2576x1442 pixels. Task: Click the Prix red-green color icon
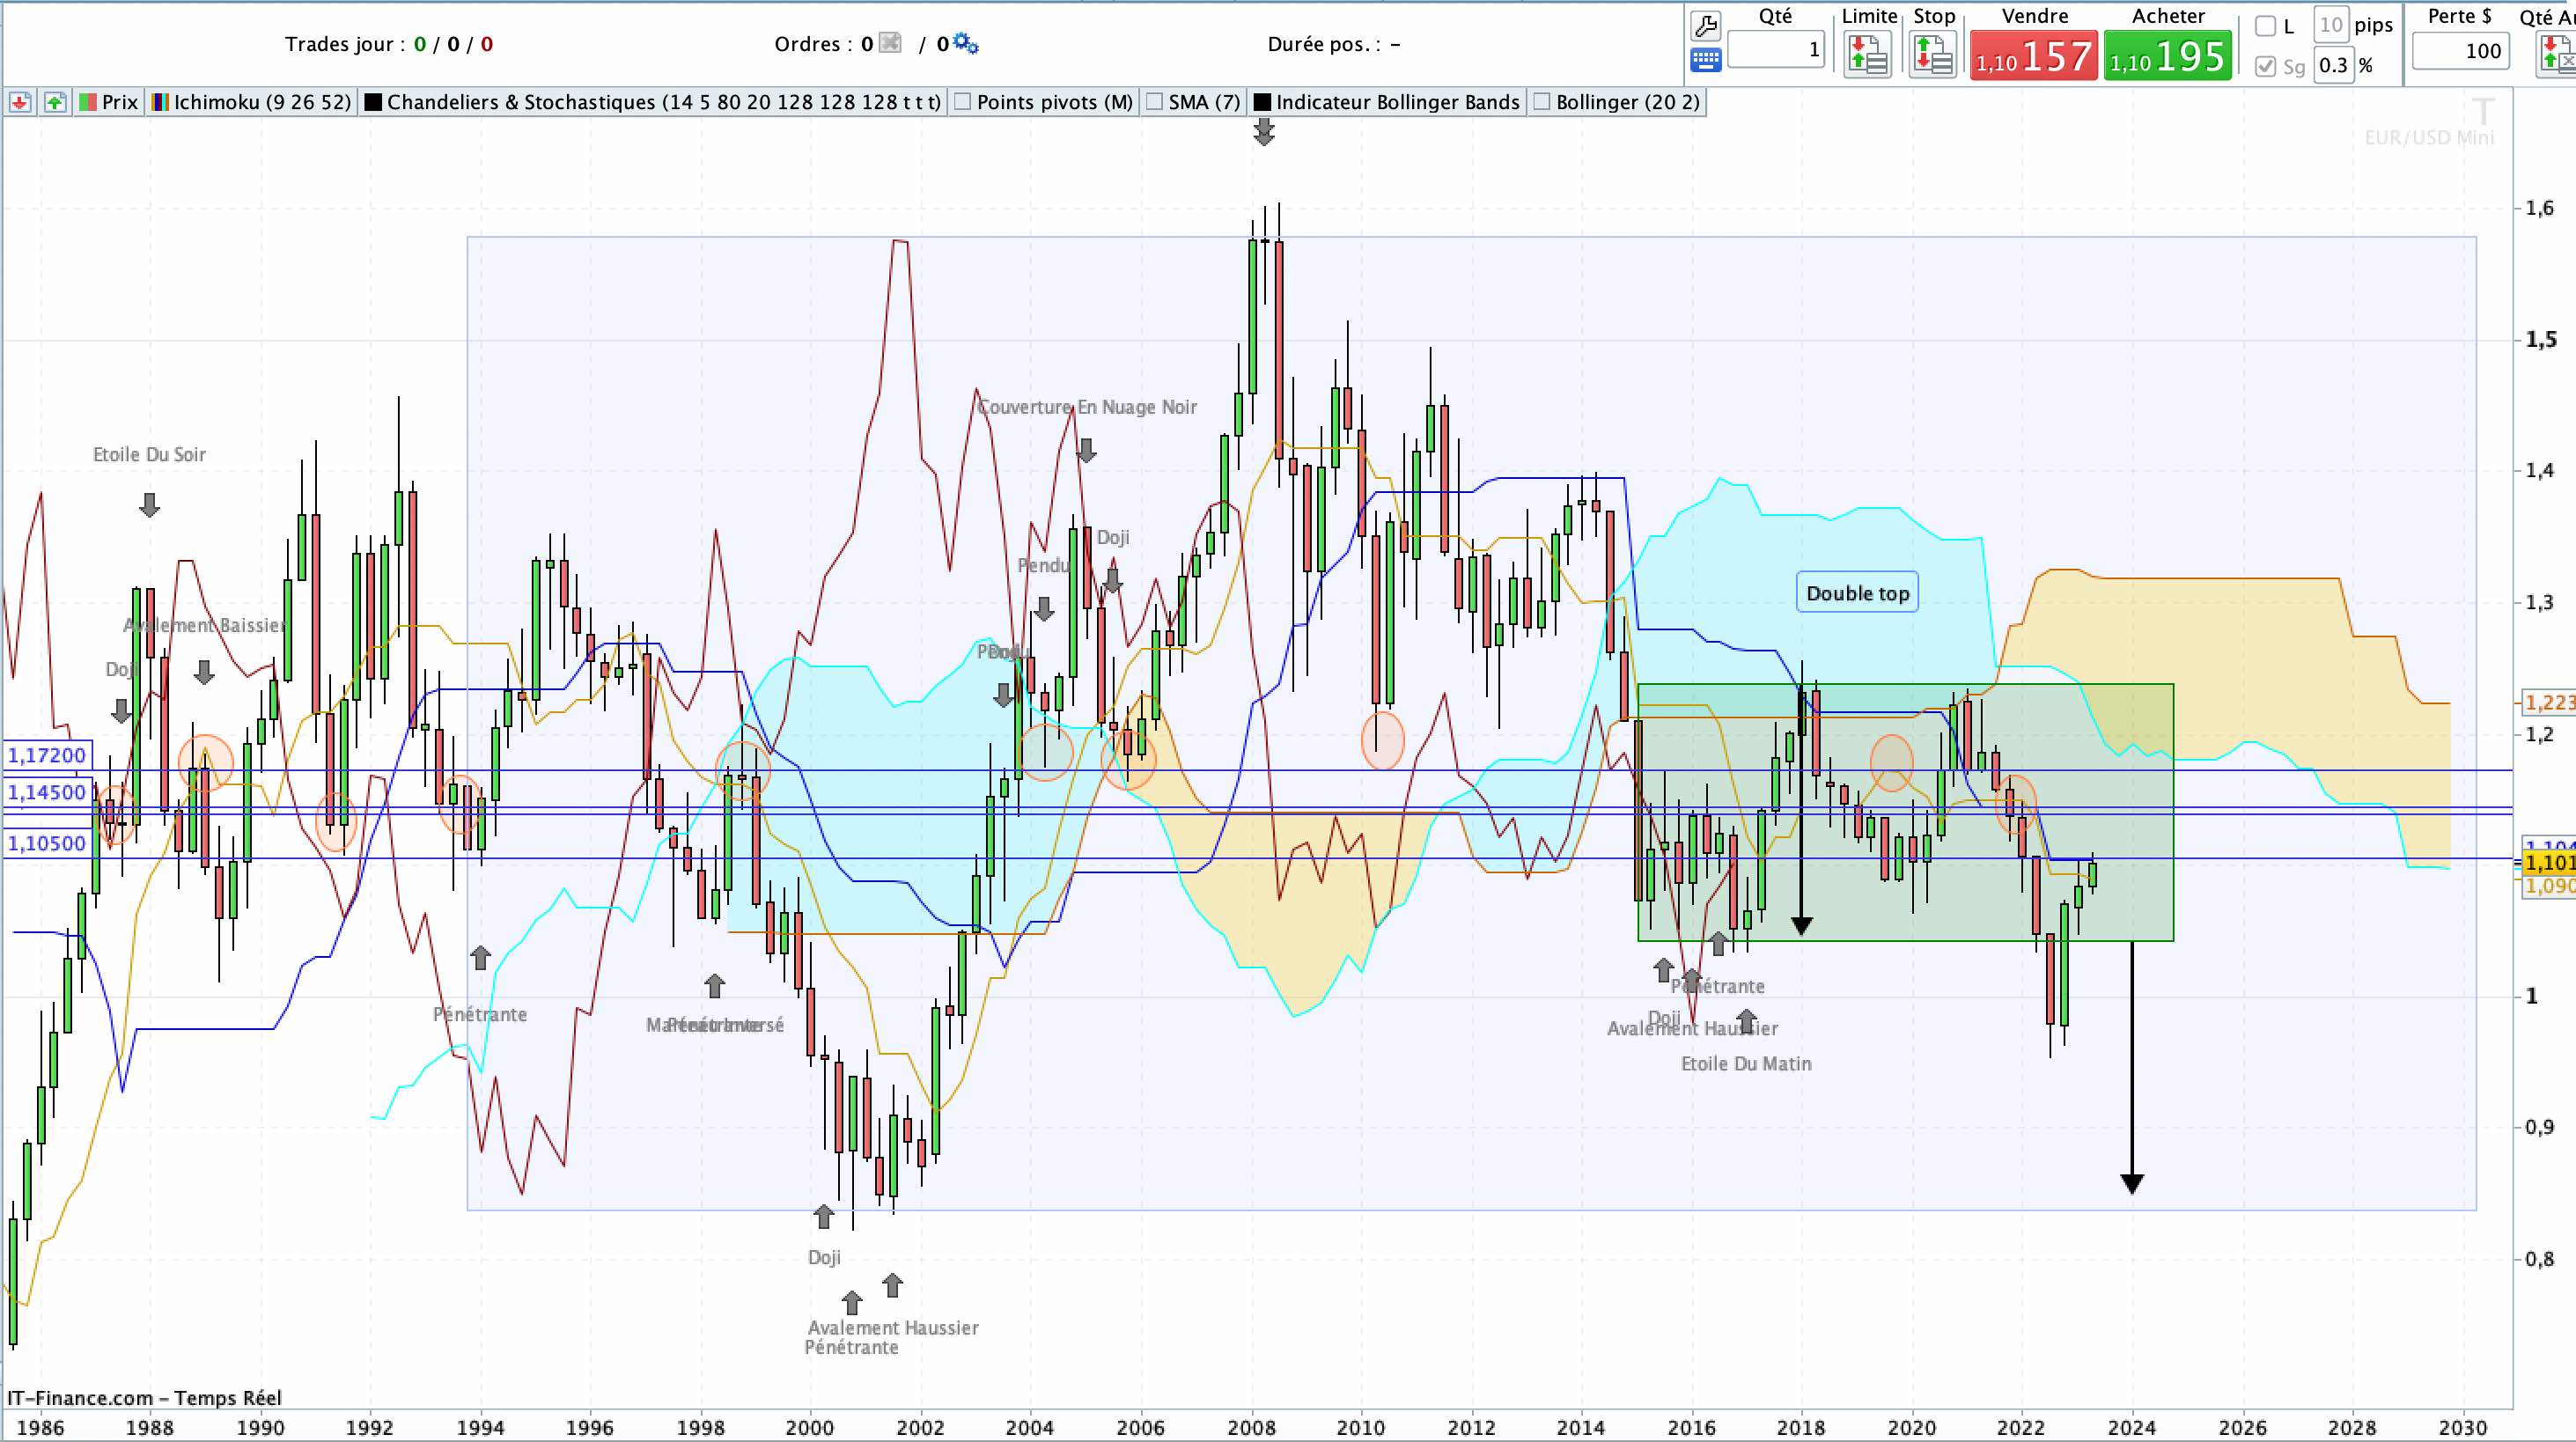pyautogui.click(x=88, y=102)
